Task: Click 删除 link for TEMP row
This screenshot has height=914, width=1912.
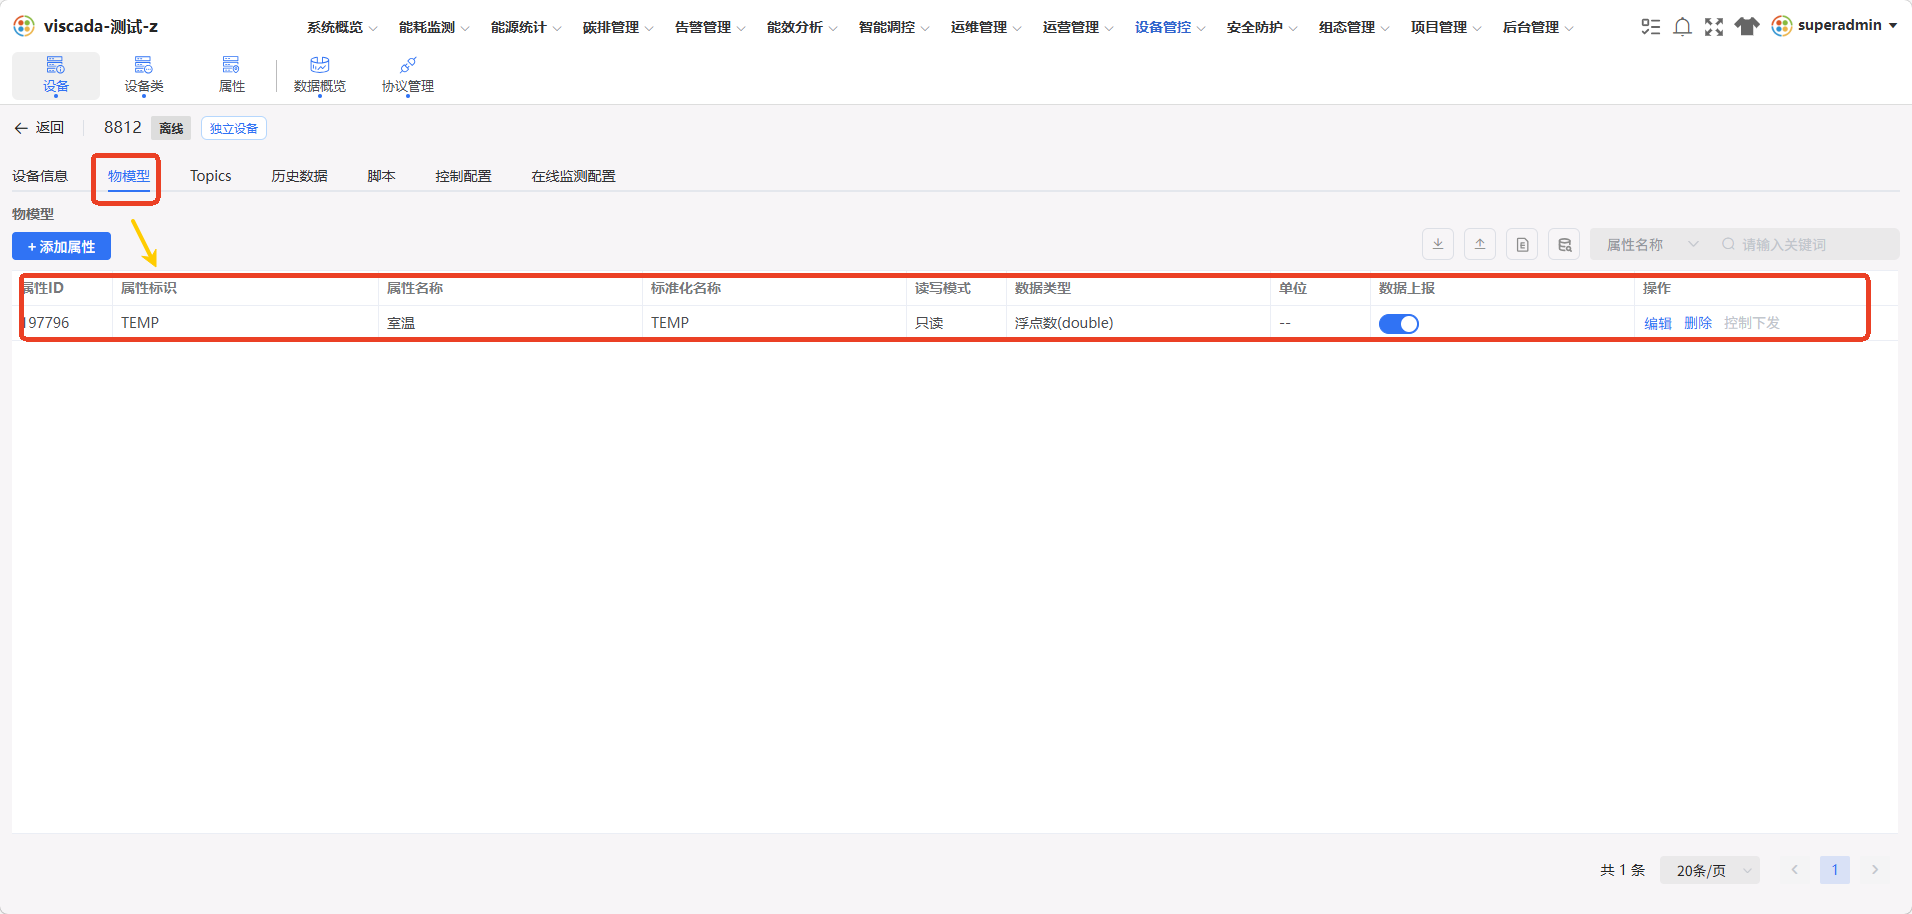Action: coord(1698,323)
